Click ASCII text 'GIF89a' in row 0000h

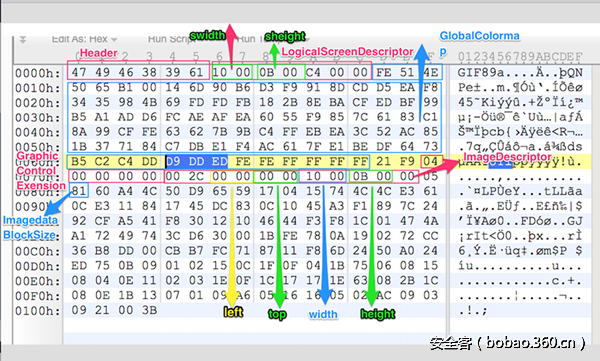[481, 73]
